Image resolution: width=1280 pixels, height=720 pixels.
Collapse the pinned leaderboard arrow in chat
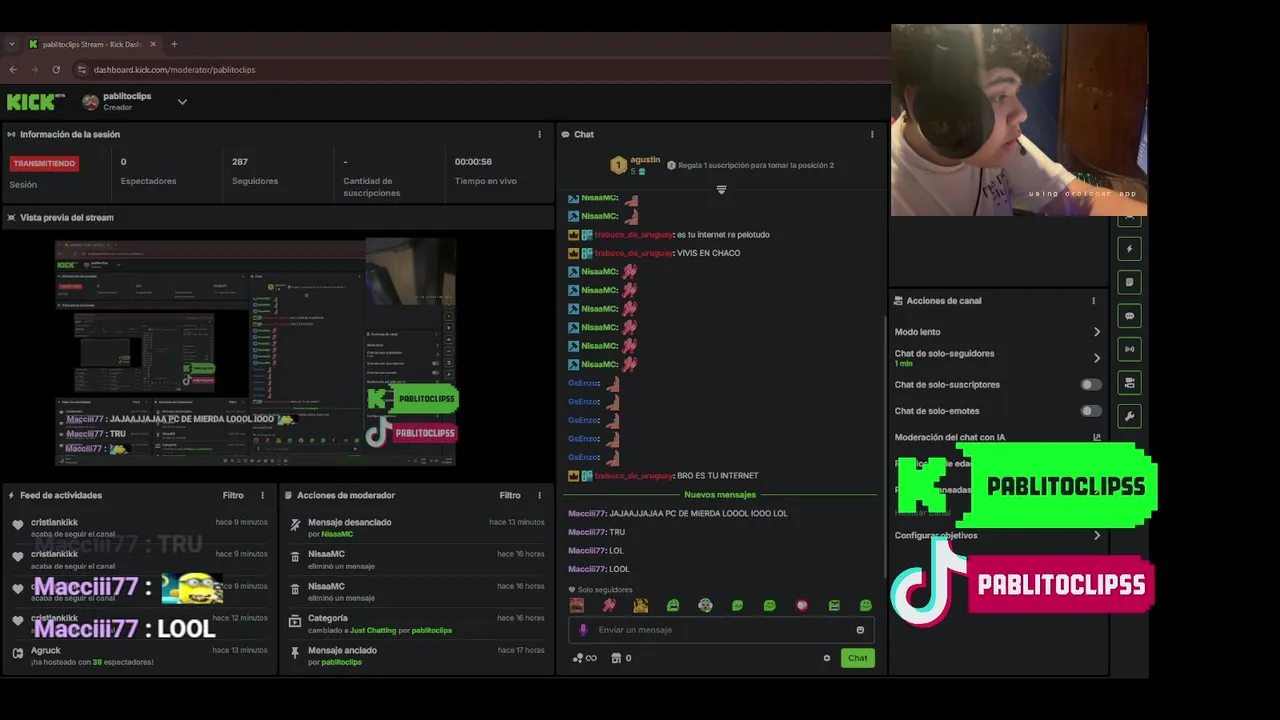coord(721,189)
